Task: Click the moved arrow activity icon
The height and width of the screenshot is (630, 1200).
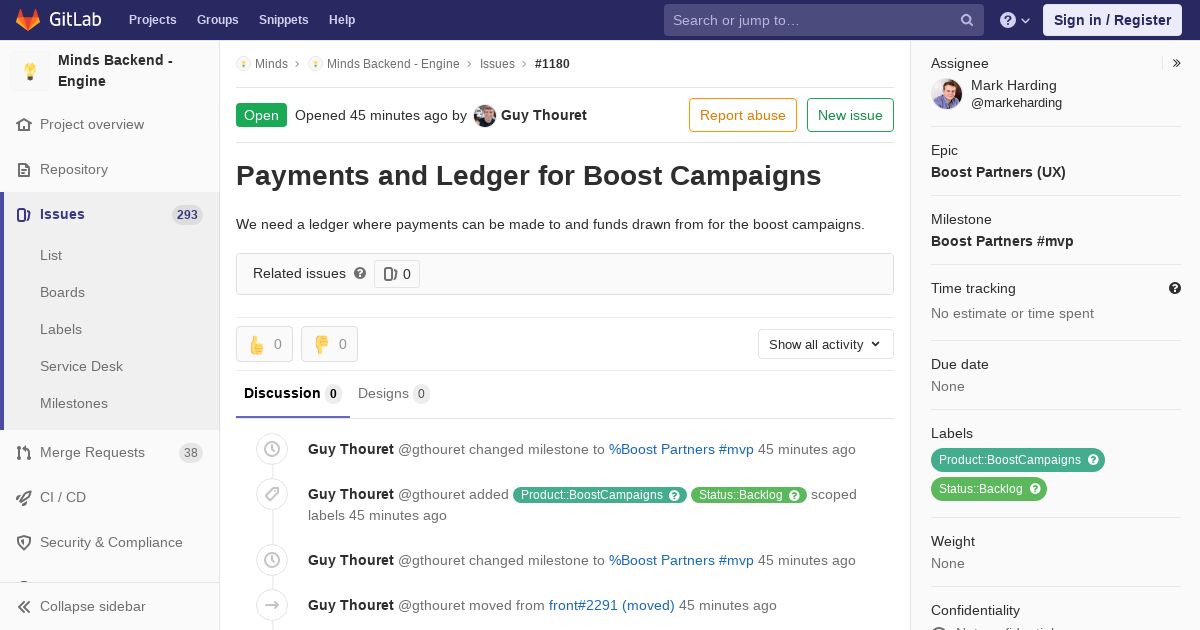Action: (272, 605)
